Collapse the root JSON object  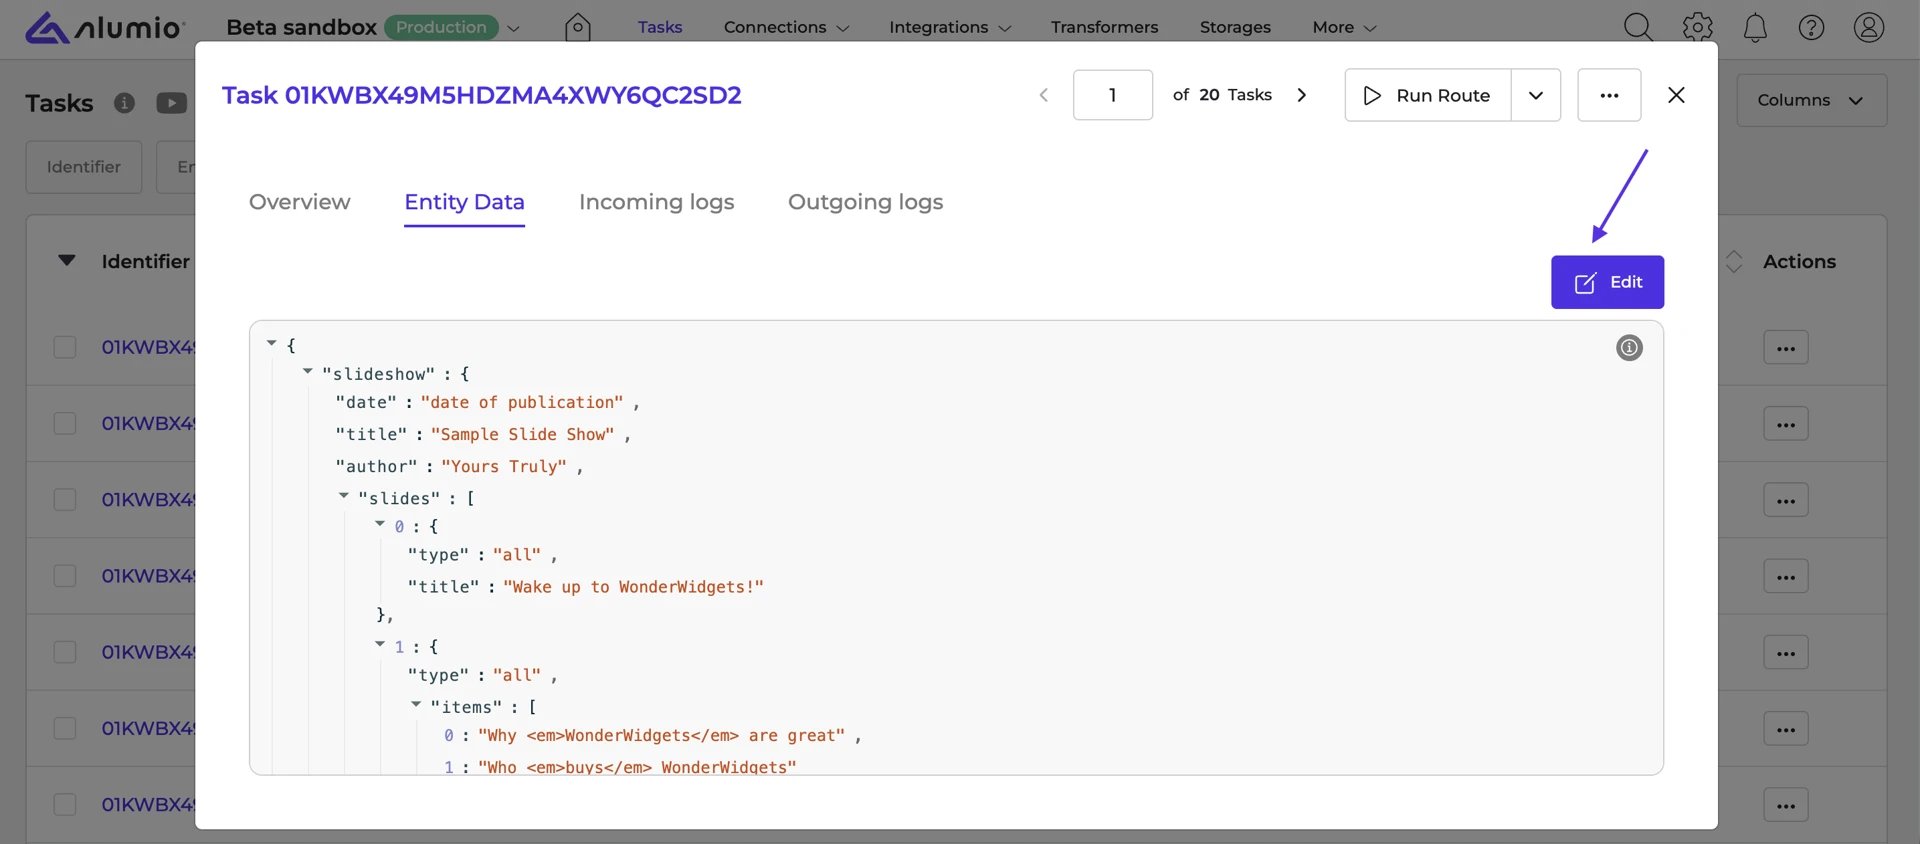pyautogui.click(x=271, y=343)
